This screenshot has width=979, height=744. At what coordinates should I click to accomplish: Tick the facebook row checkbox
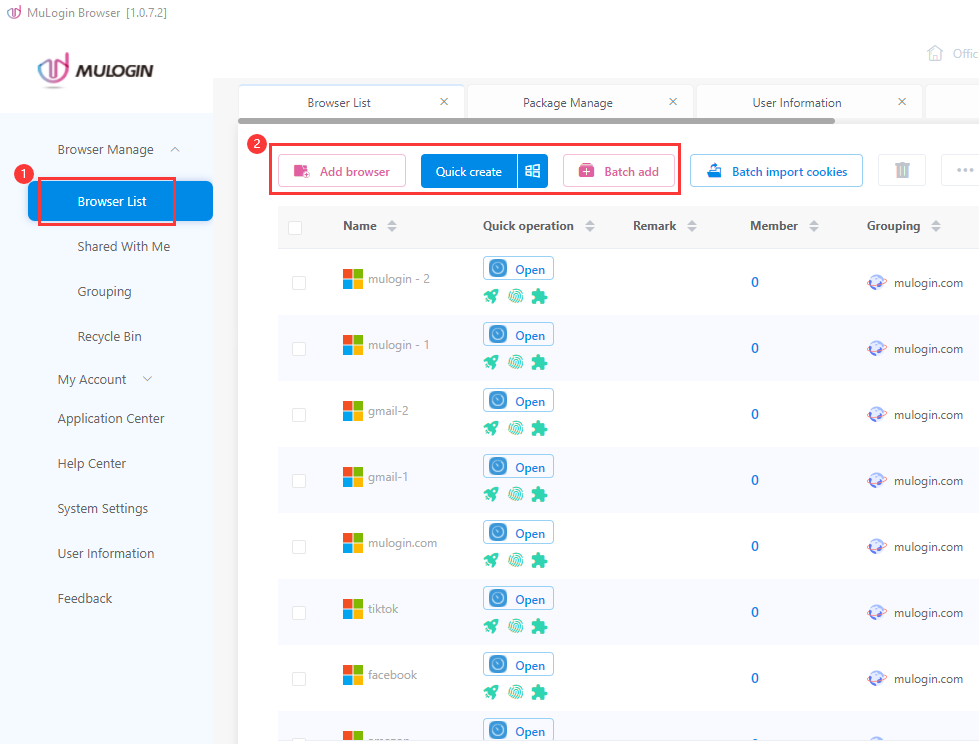click(299, 678)
